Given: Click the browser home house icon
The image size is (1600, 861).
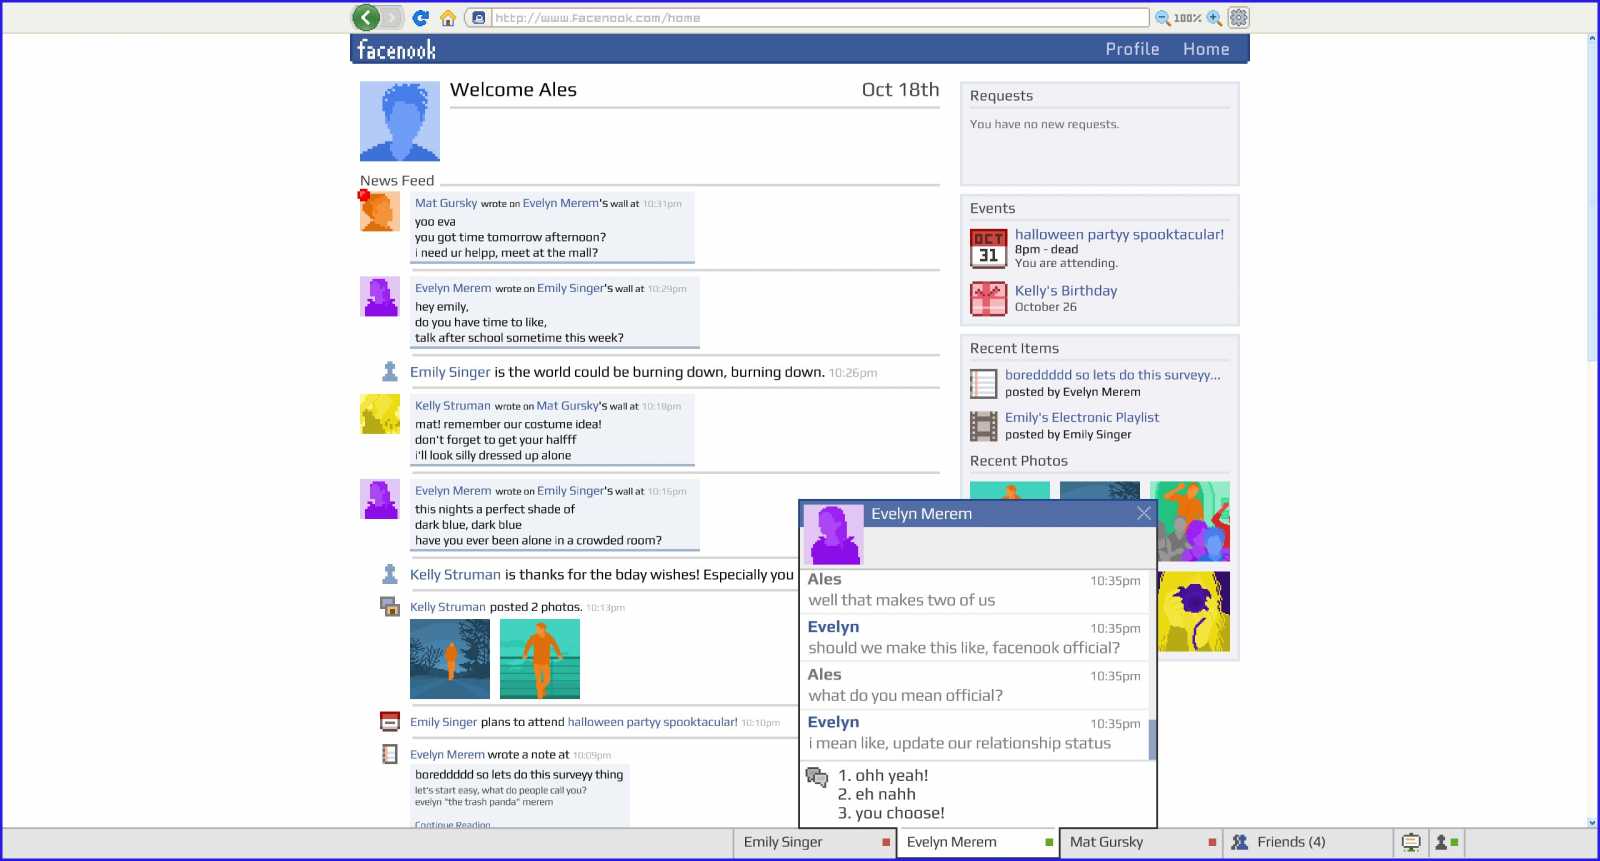Looking at the screenshot, I should pyautogui.click(x=448, y=18).
